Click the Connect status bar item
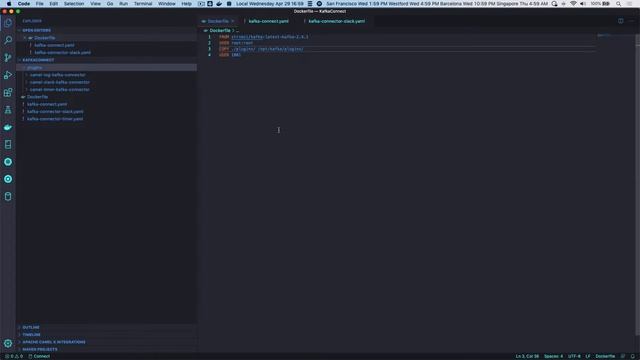The height and width of the screenshot is (360, 640). tap(39, 356)
